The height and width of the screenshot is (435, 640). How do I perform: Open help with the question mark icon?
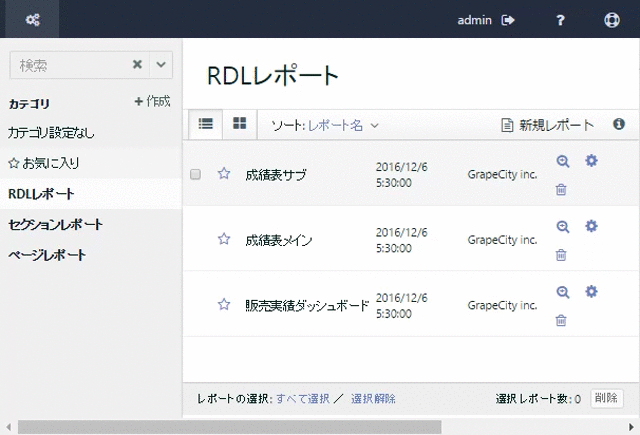560,19
